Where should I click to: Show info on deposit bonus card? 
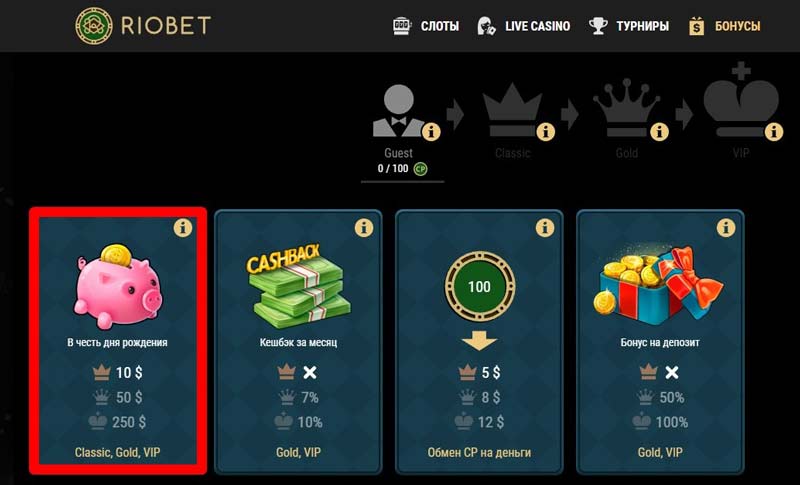pos(726,227)
